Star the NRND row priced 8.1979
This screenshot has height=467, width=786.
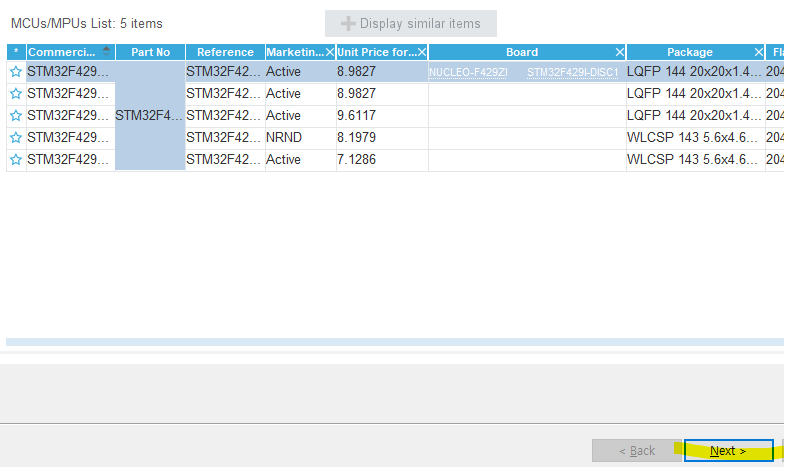click(16, 137)
